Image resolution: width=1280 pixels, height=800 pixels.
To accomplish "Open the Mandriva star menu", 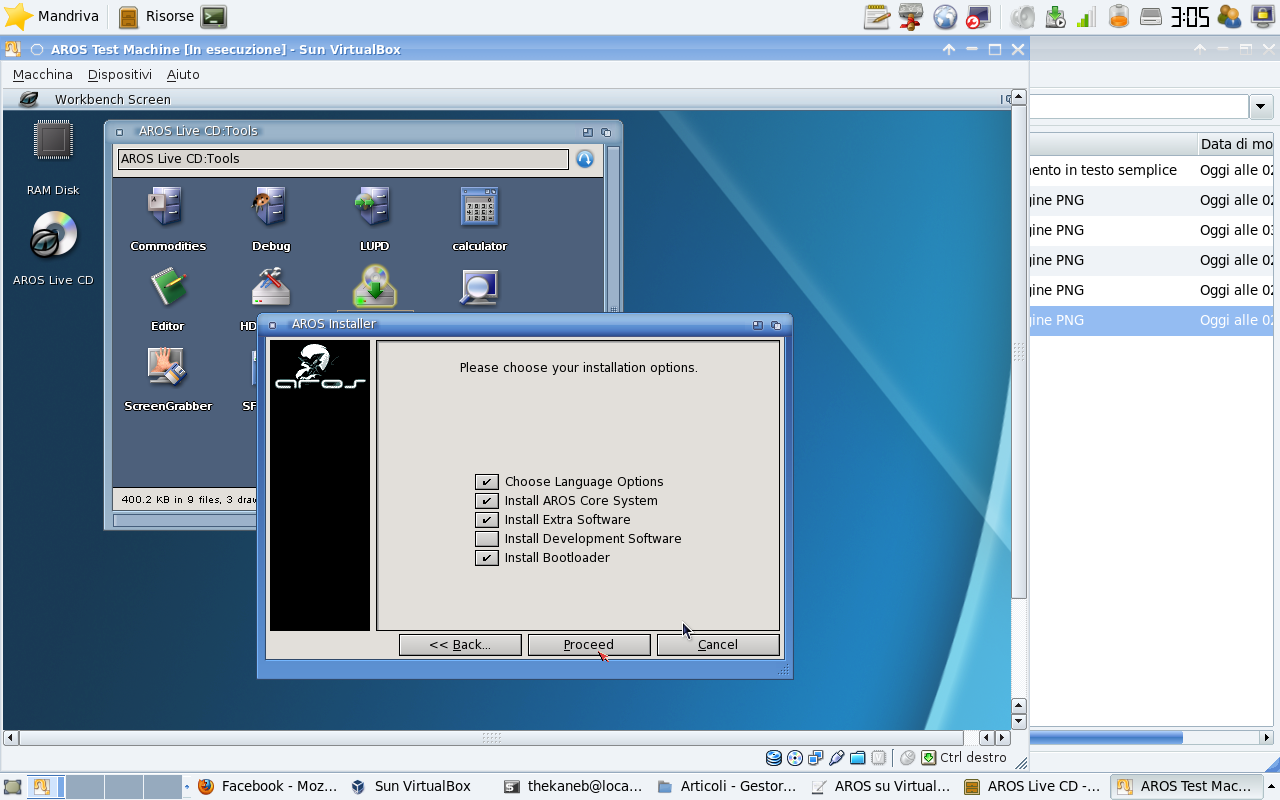I will [52, 16].
